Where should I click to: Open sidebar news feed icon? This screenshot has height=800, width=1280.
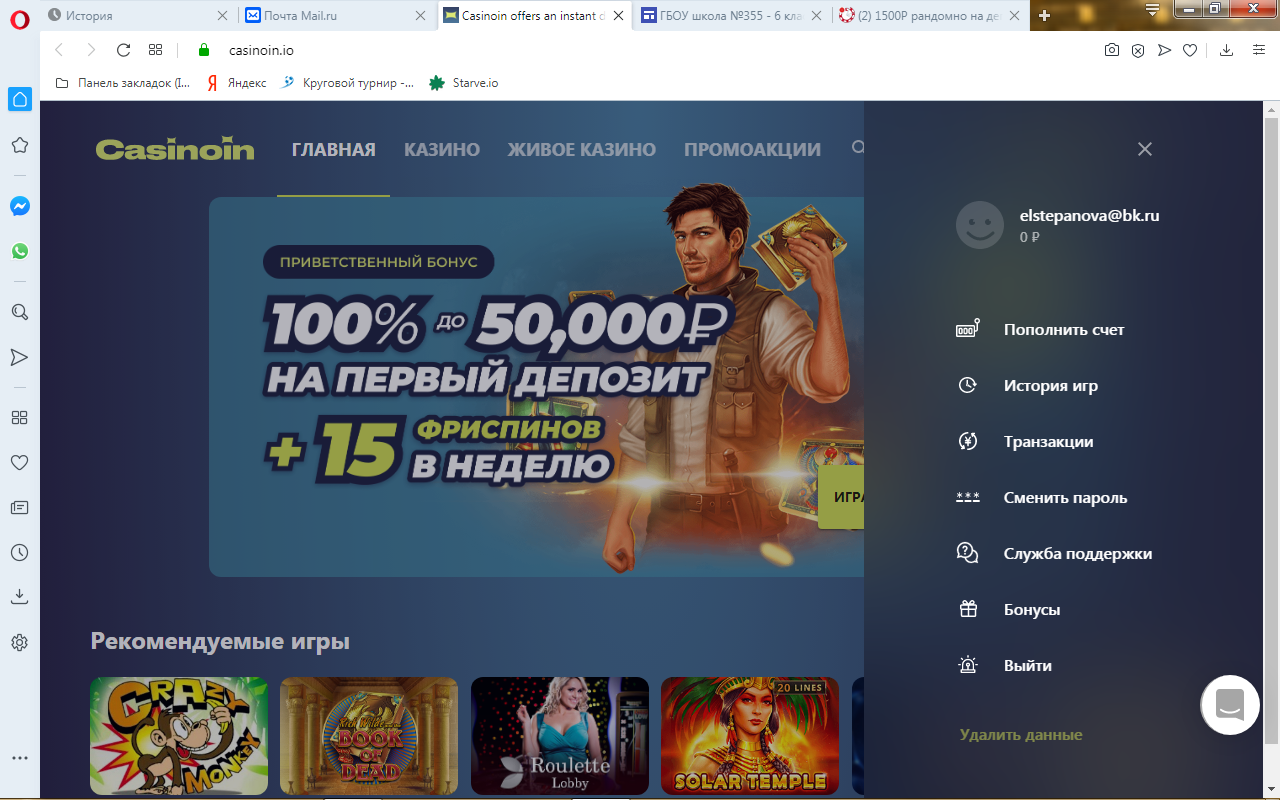point(19,507)
